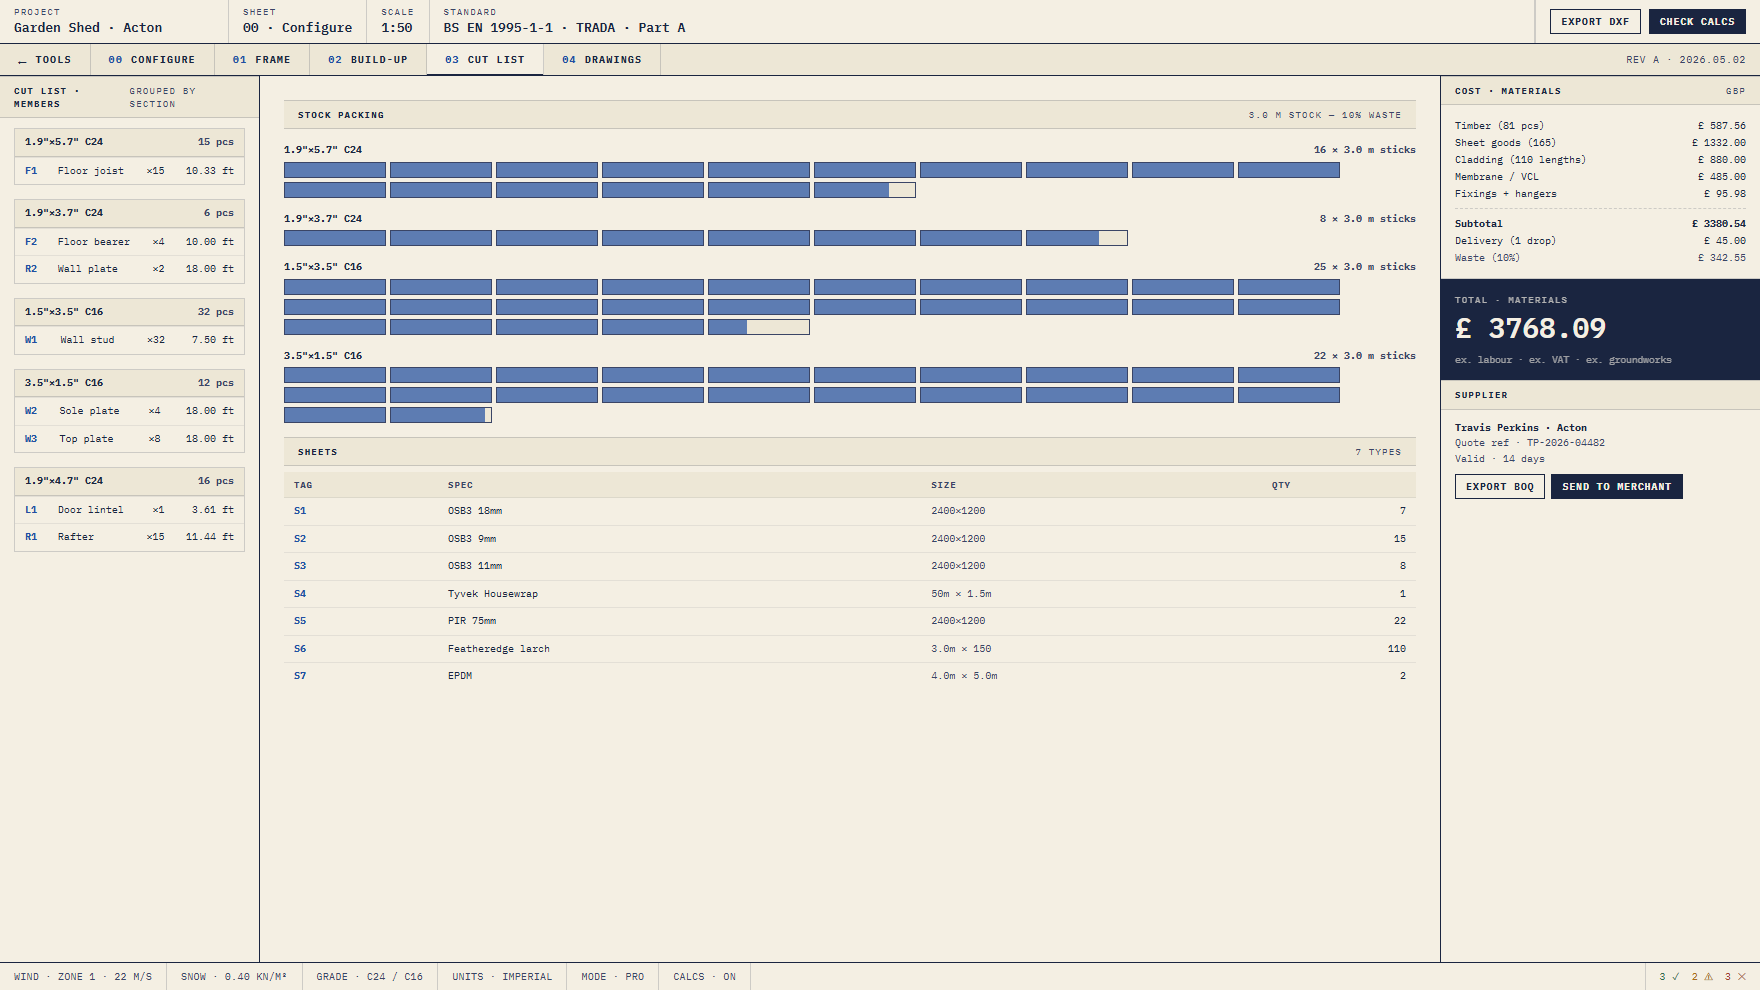Click the Project Garden Shed Acton field

tap(114, 21)
